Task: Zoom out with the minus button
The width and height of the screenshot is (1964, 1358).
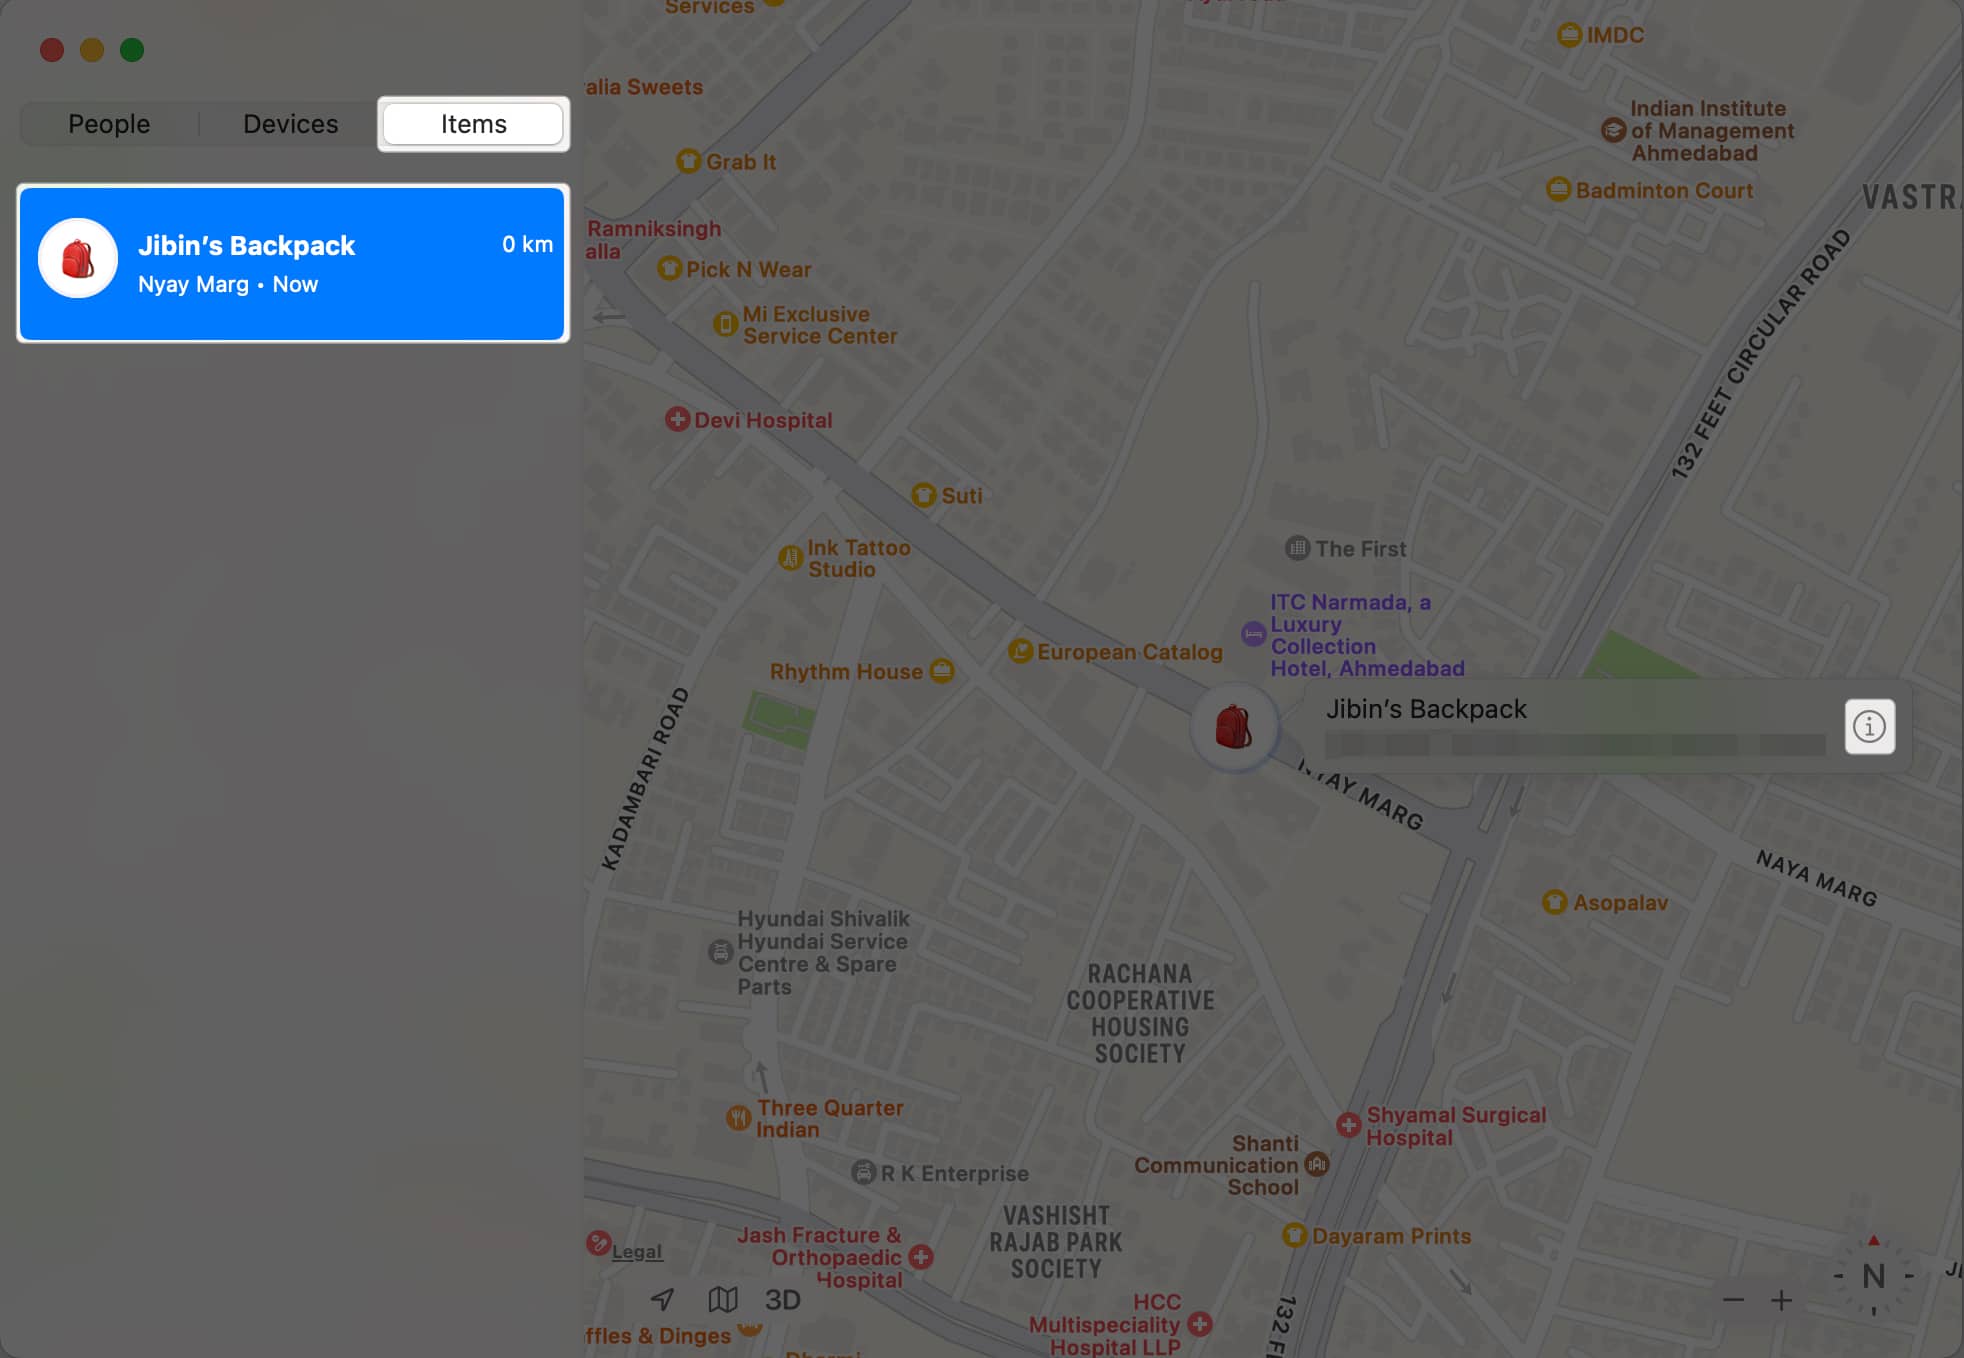Action: pyautogui.click(x=1734, y=1300)
